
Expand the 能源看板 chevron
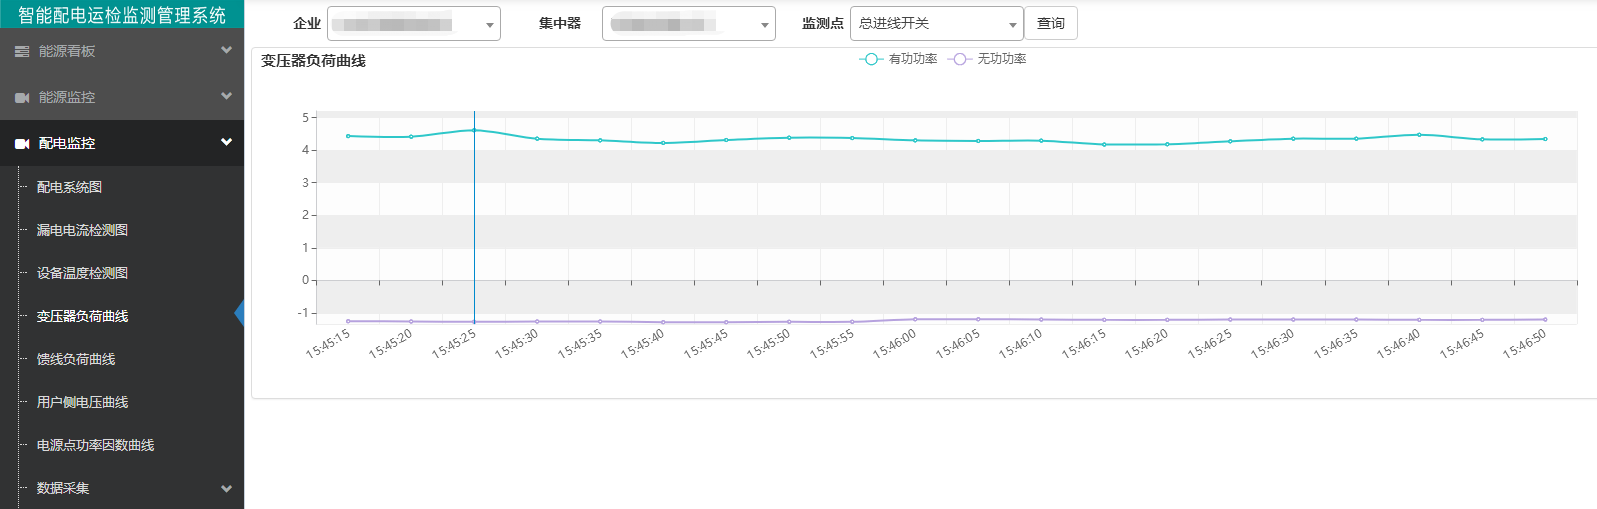226,50
